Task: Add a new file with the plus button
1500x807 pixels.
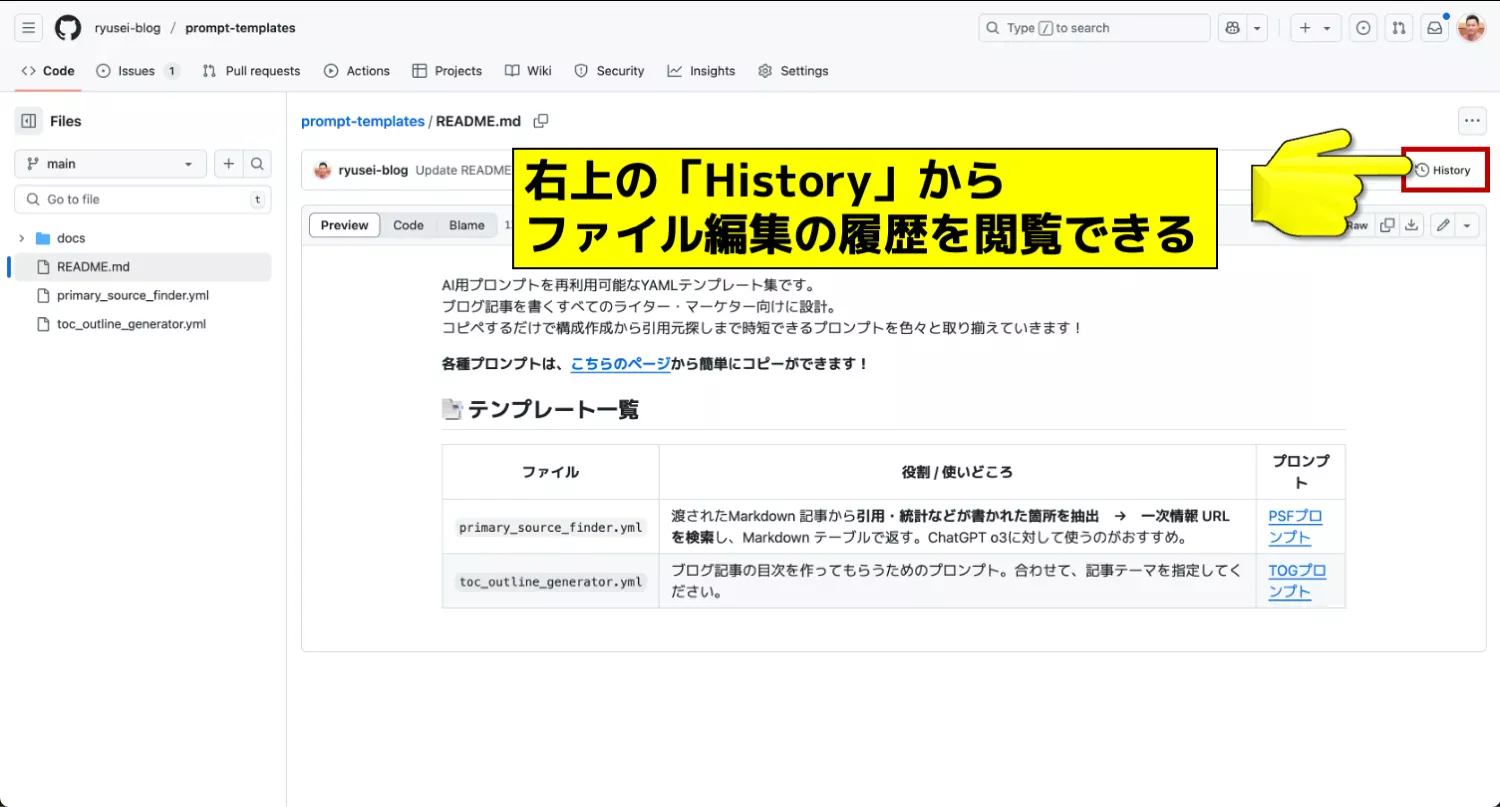Action: coord(229,164)
